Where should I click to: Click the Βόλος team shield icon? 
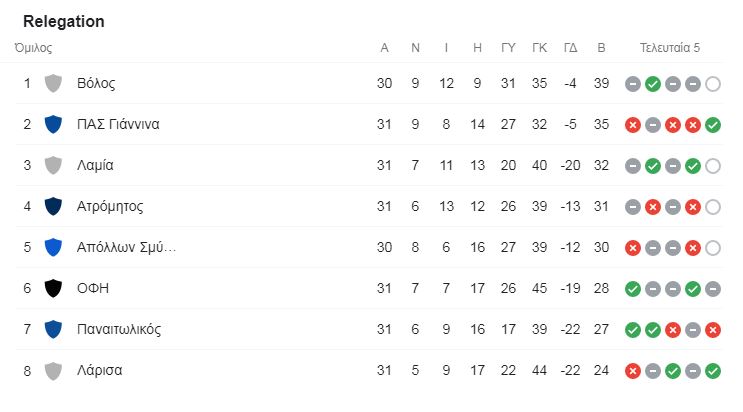53,83
